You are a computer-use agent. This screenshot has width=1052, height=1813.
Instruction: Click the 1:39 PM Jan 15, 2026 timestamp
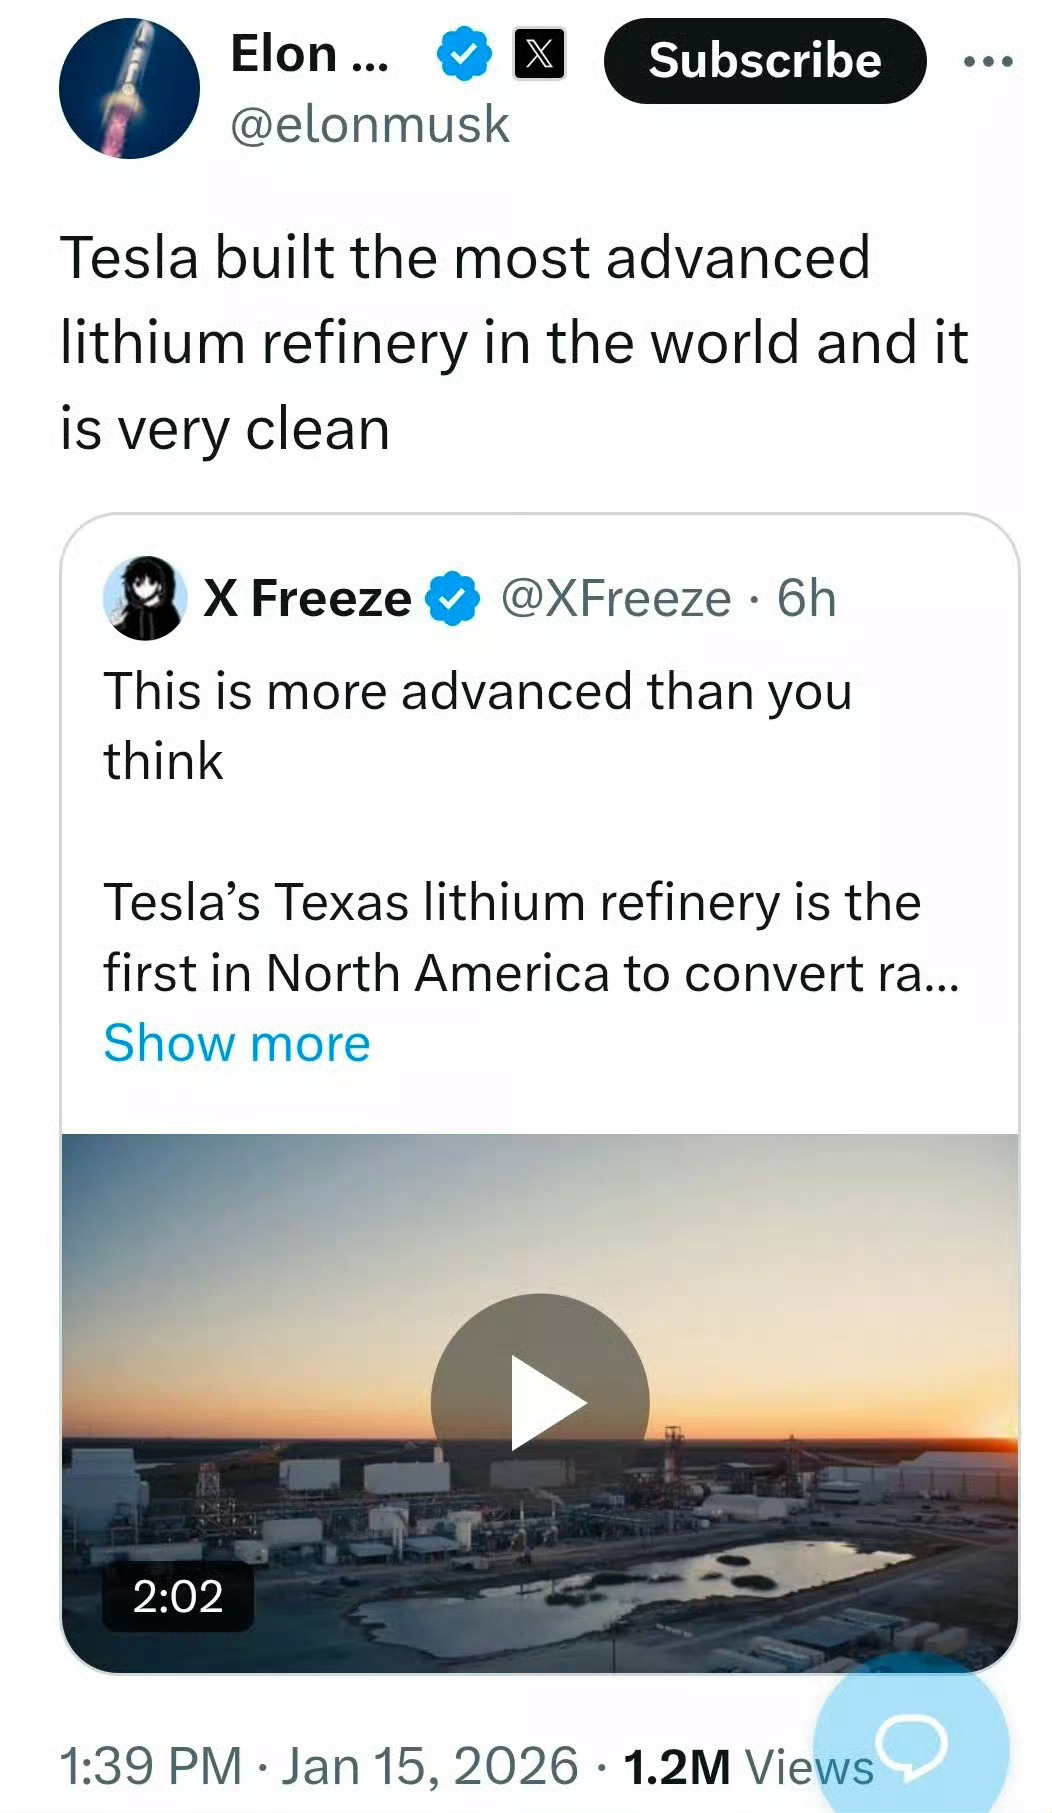coord(318,1765)
